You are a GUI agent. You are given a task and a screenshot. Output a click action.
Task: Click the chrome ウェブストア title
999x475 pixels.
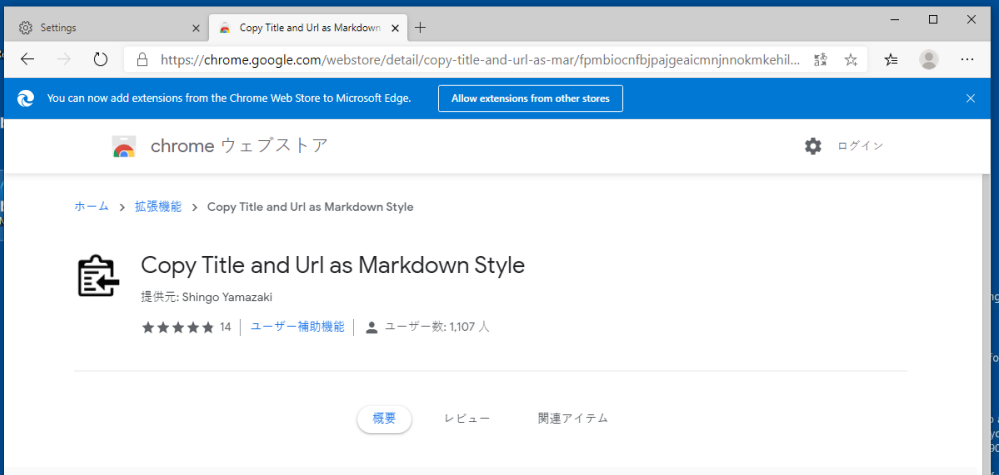pyautogui.click(x=239, y=146)
